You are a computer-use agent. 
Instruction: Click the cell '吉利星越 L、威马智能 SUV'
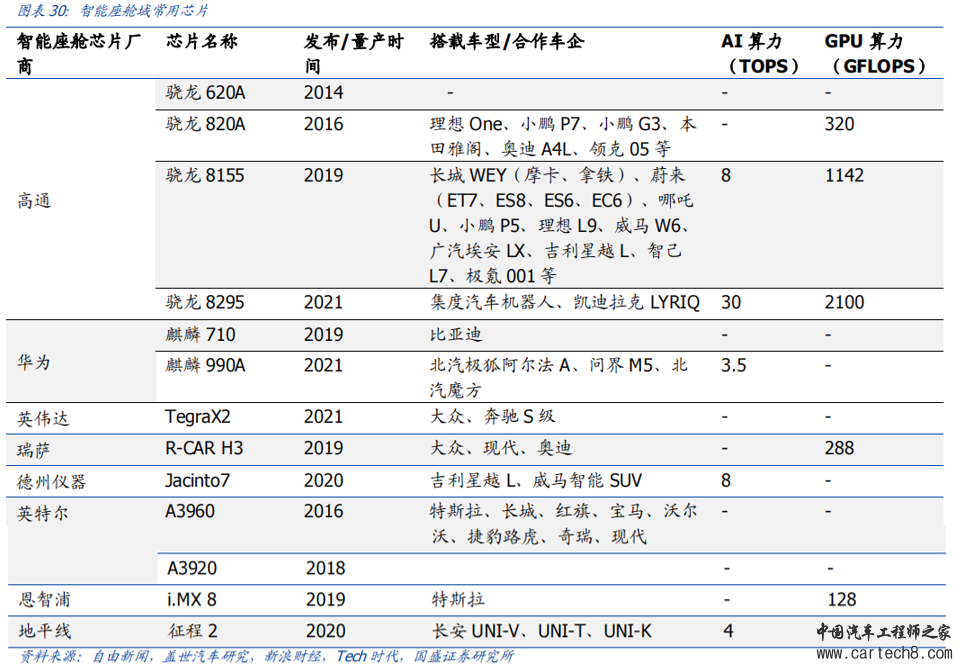(536, 480)
